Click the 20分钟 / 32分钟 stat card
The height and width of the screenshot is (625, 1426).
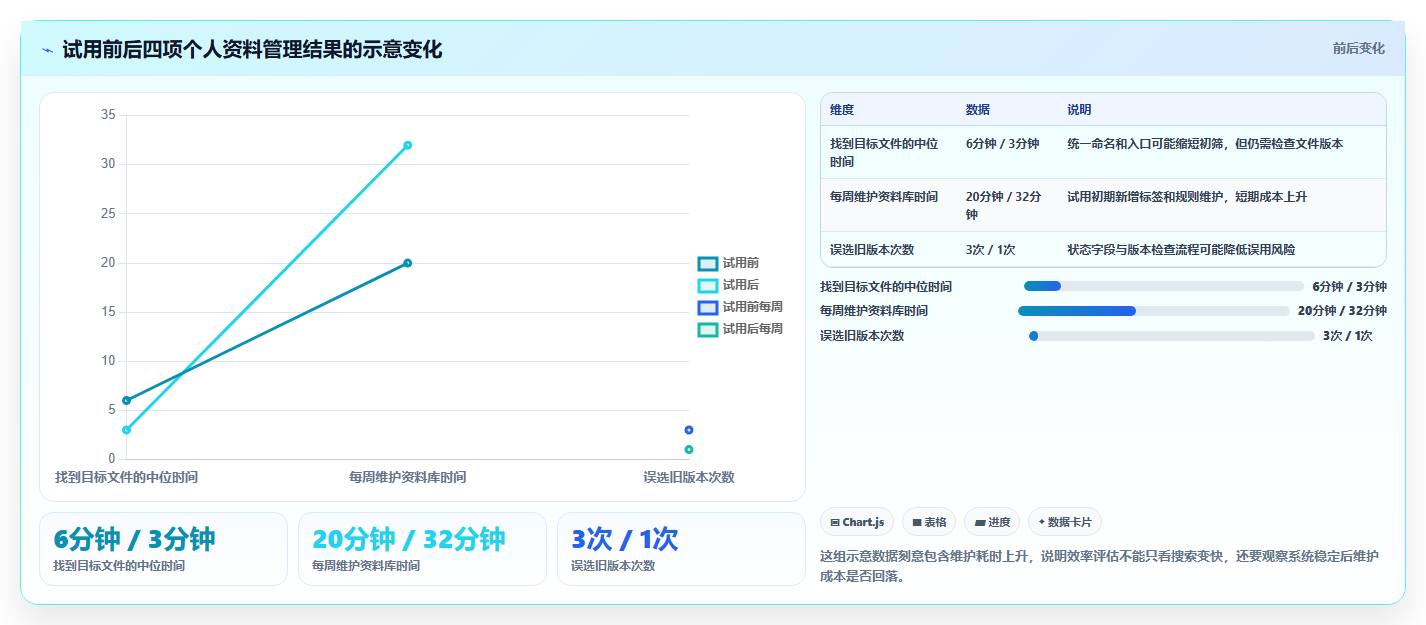[422, 549]
